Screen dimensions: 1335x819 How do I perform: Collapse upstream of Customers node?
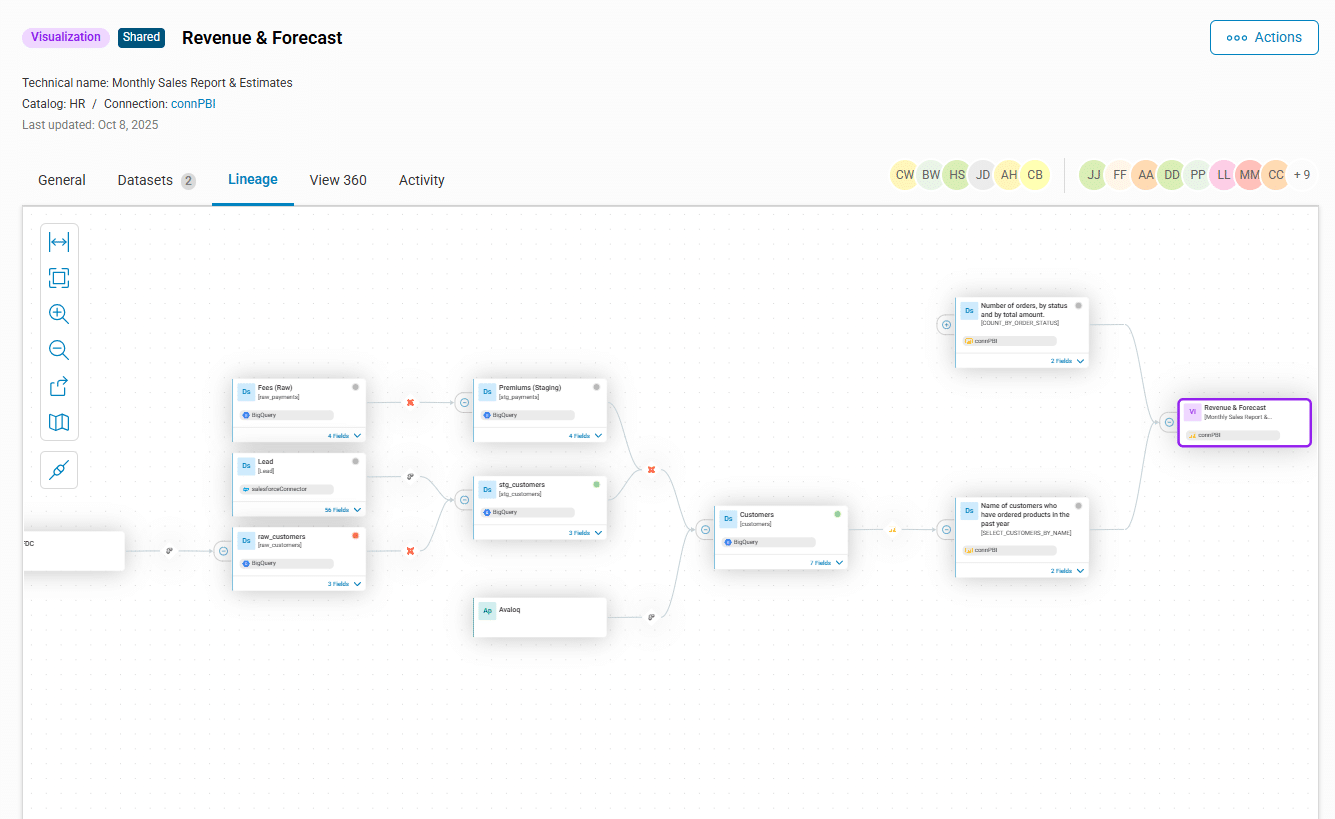coord(705,530)
